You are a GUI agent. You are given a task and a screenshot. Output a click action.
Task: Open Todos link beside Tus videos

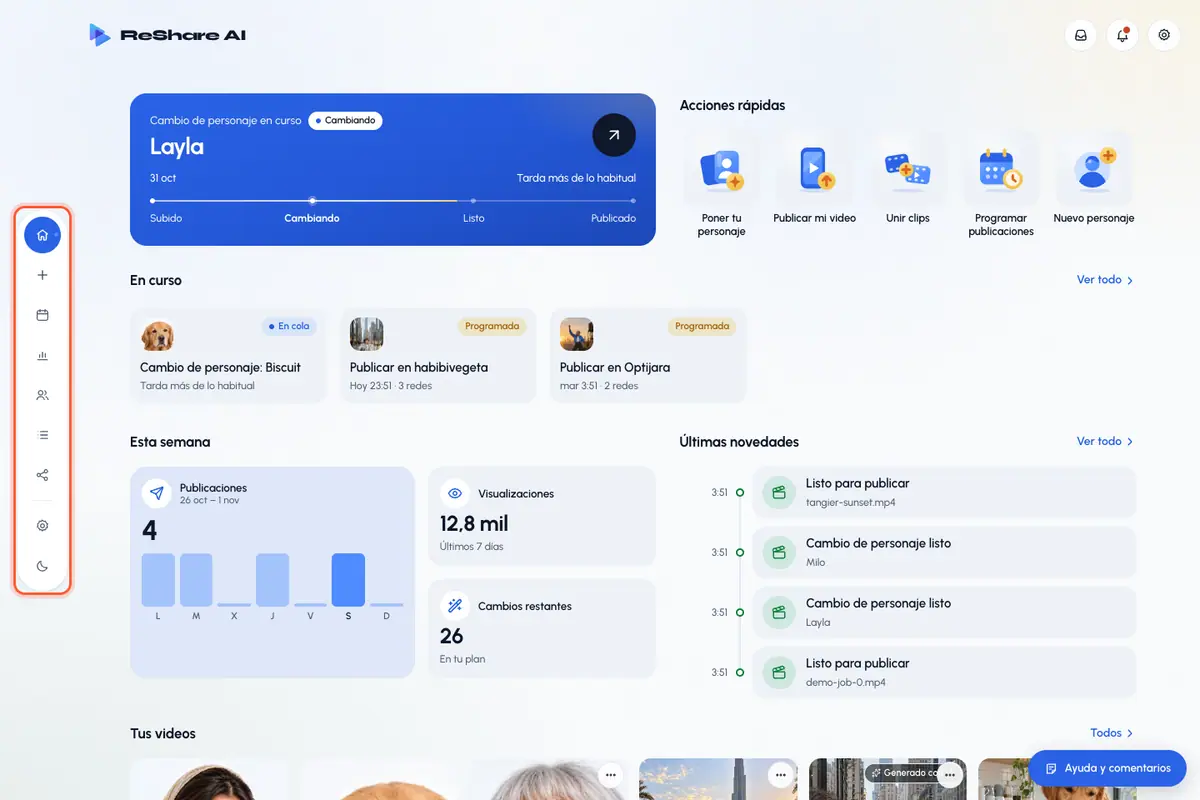pos(1112,733)
